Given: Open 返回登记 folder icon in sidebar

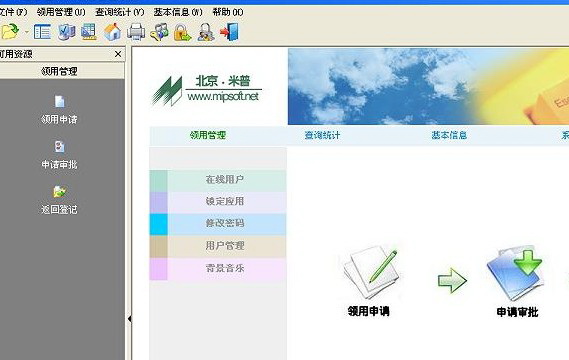Looking at the screenshot, I should tap(60, 192).
